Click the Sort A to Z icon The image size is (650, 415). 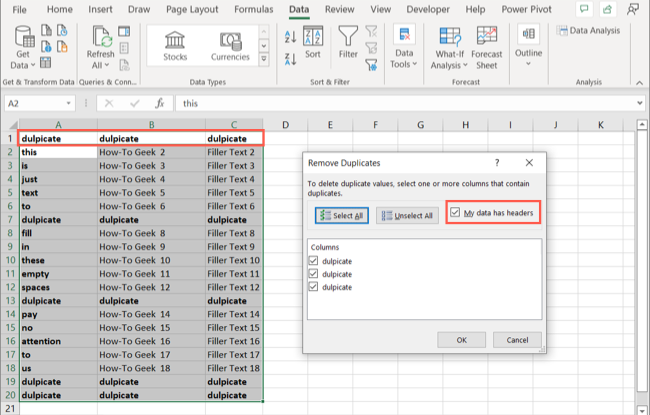click(x=289, y=35)
